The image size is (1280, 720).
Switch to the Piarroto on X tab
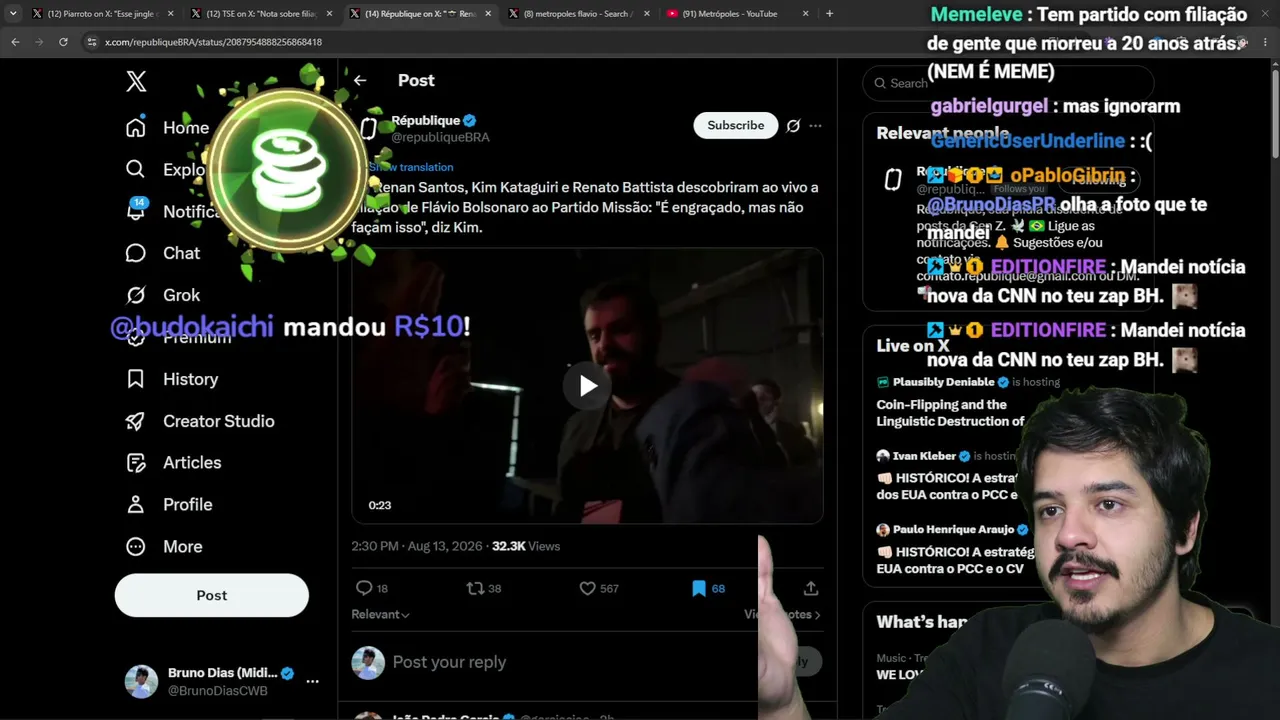click(101, 14)
